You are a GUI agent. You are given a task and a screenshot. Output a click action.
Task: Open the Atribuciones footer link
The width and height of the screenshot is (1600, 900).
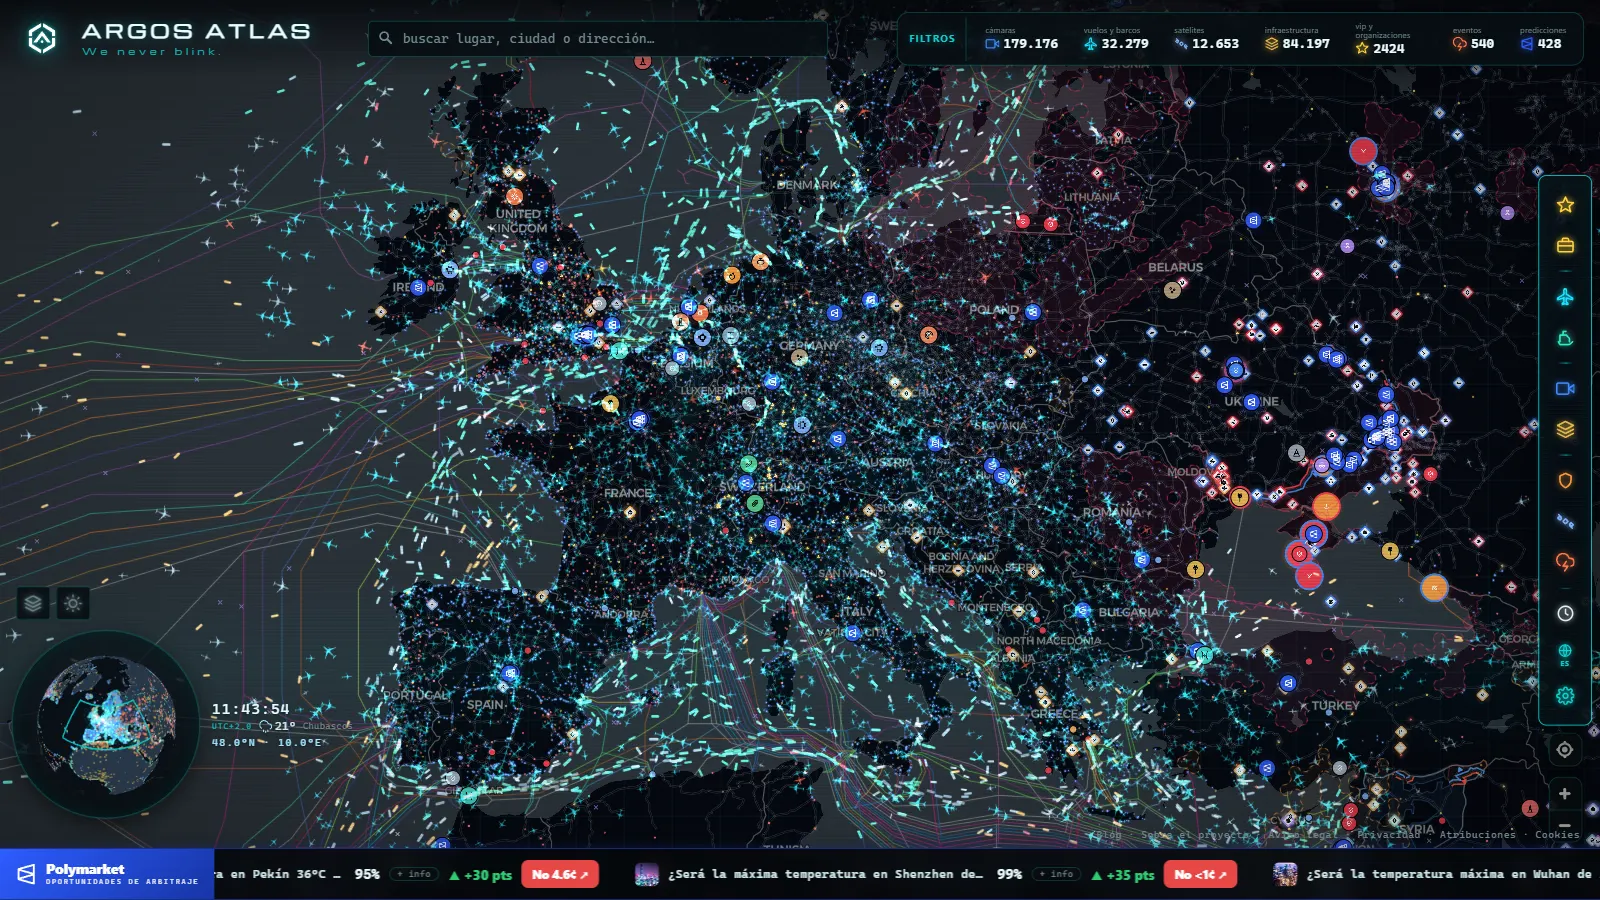click(x=1477, y=835)
